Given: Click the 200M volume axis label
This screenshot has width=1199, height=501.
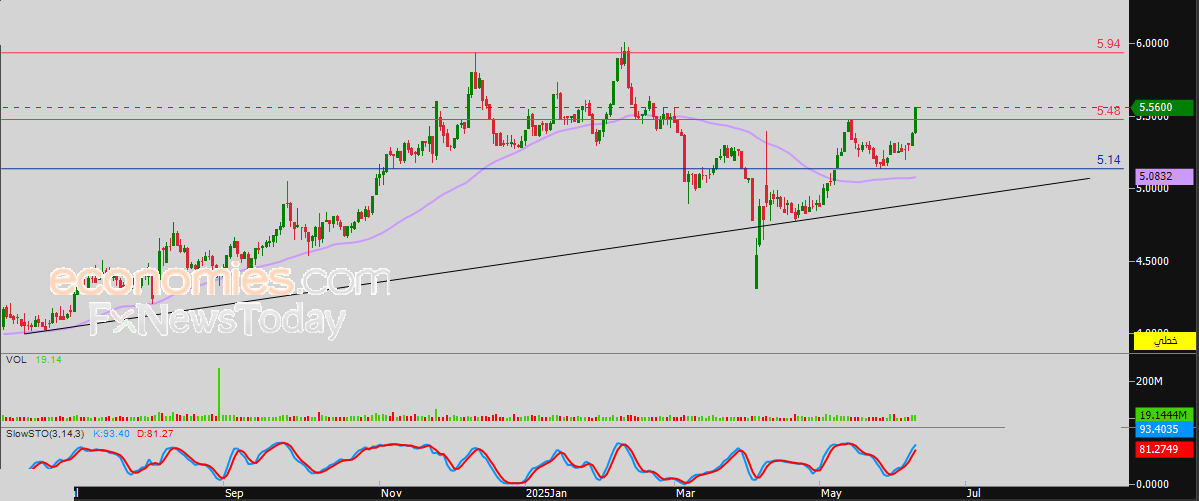Looking at the screenshot, I should coord(1149,381).
